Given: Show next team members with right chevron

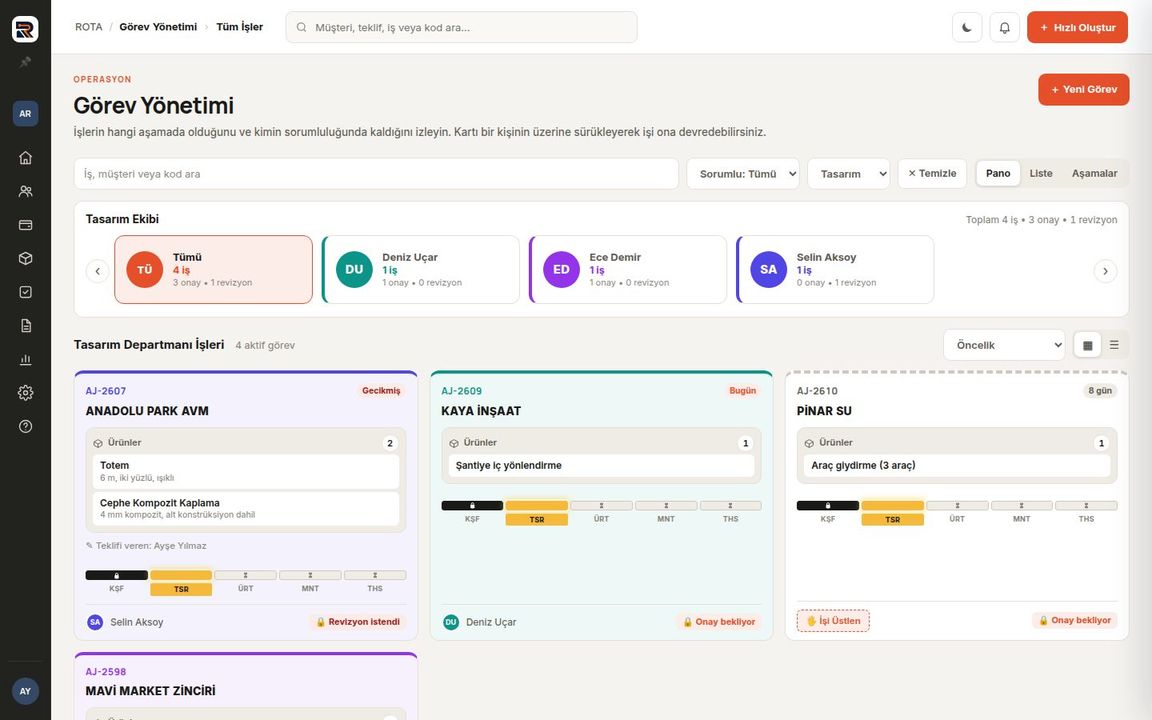Looking at the screenshot, I should pyautogui.click(x=1105, y=271).
